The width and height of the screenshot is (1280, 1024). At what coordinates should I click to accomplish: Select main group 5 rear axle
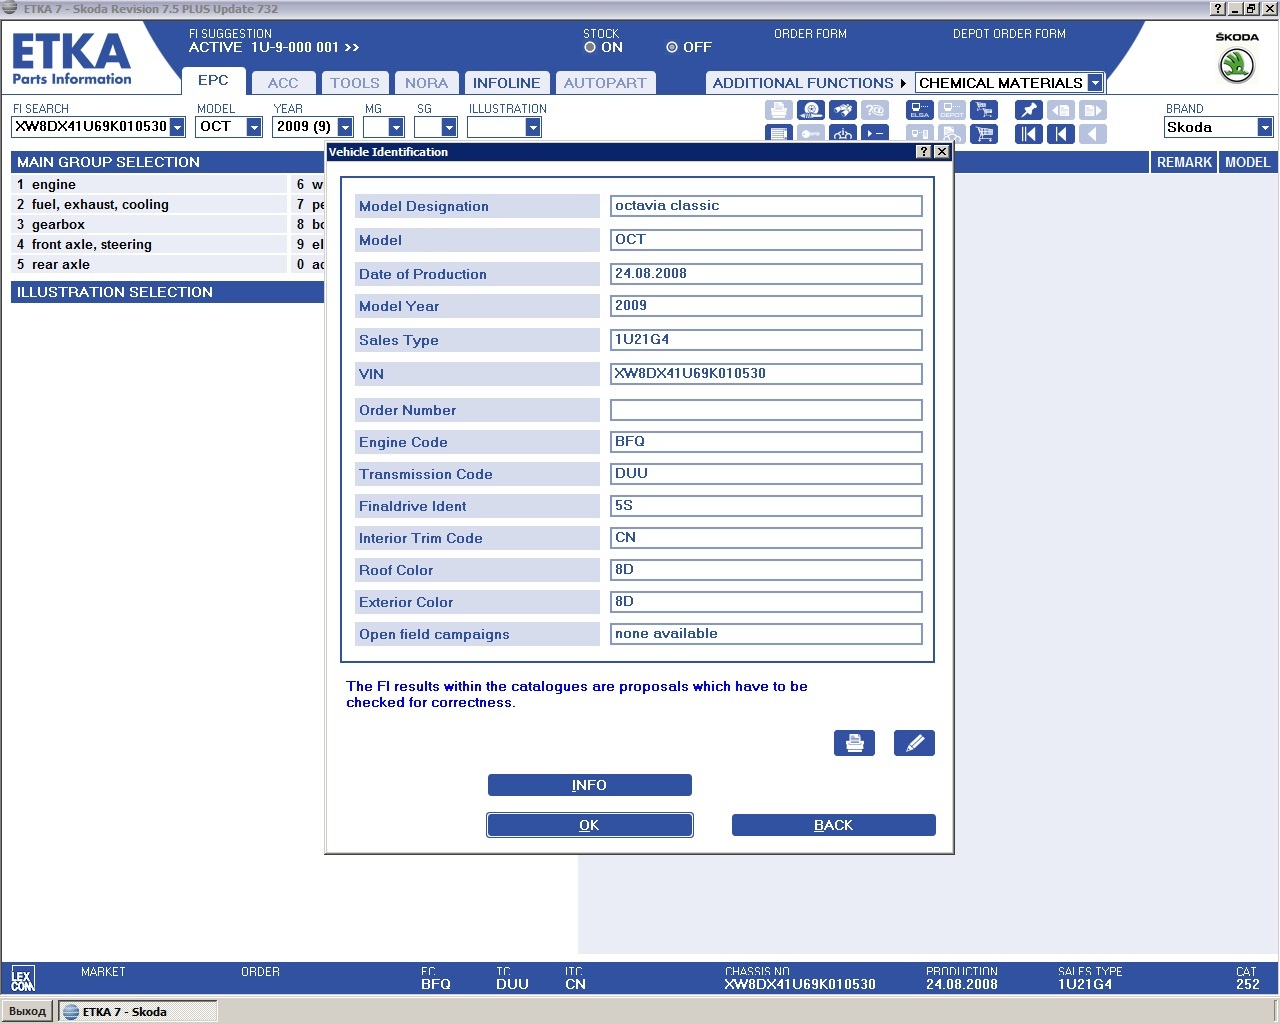pyautogui.click(x=149, y=264)
